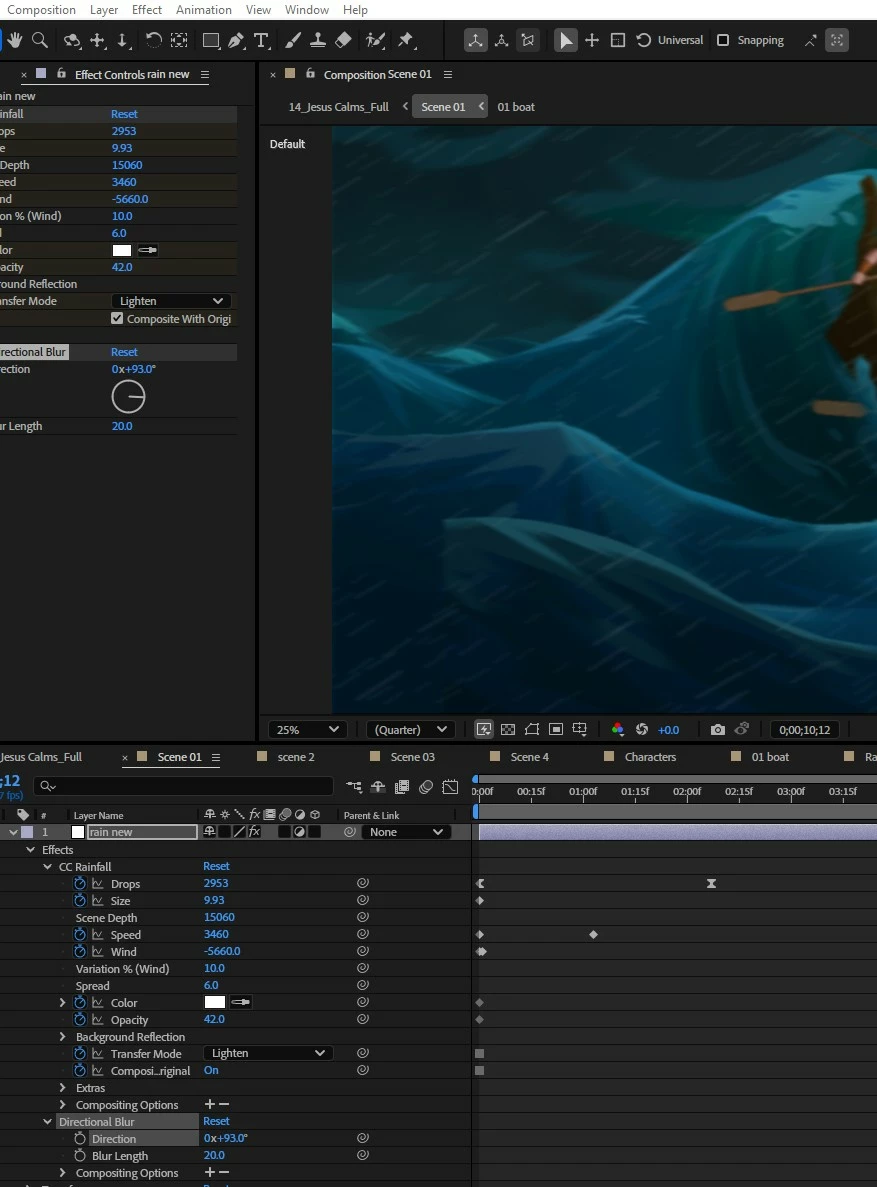The height and width of the screenshot is (1187, 877).
Task: Select the Type tool
Action: (261, 40)
